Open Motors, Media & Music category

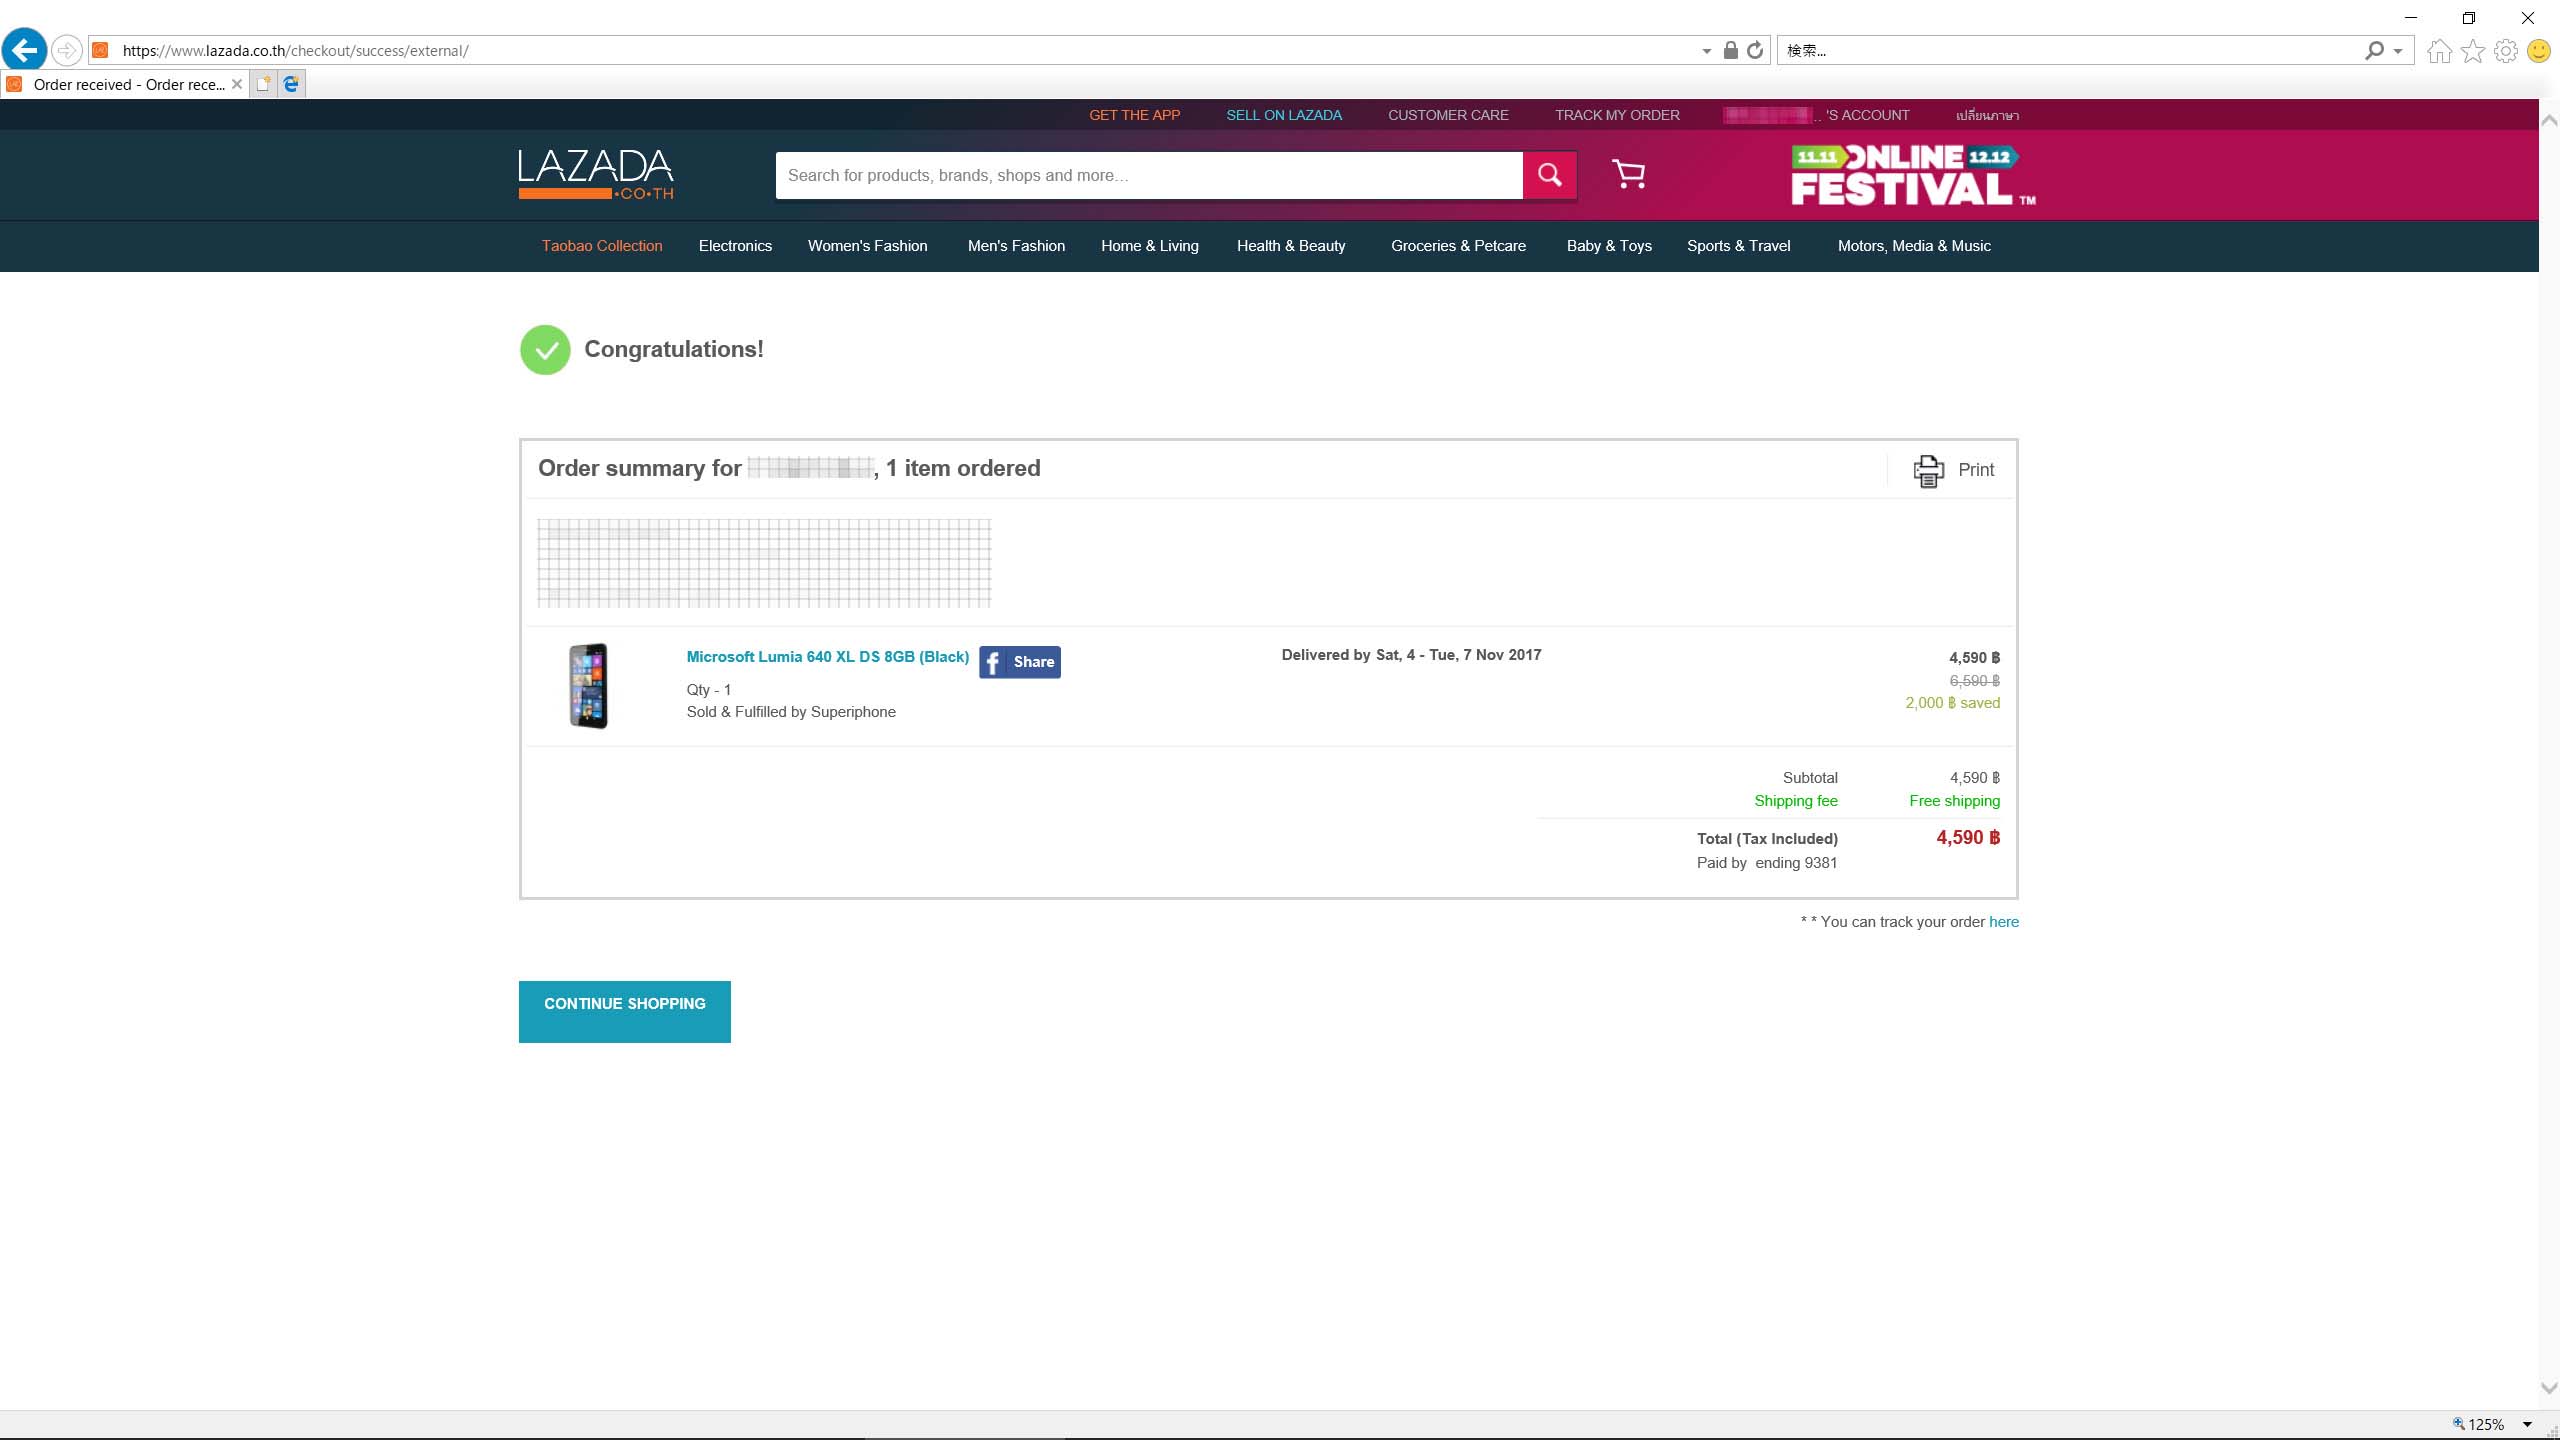click(x=1914, y=246)
